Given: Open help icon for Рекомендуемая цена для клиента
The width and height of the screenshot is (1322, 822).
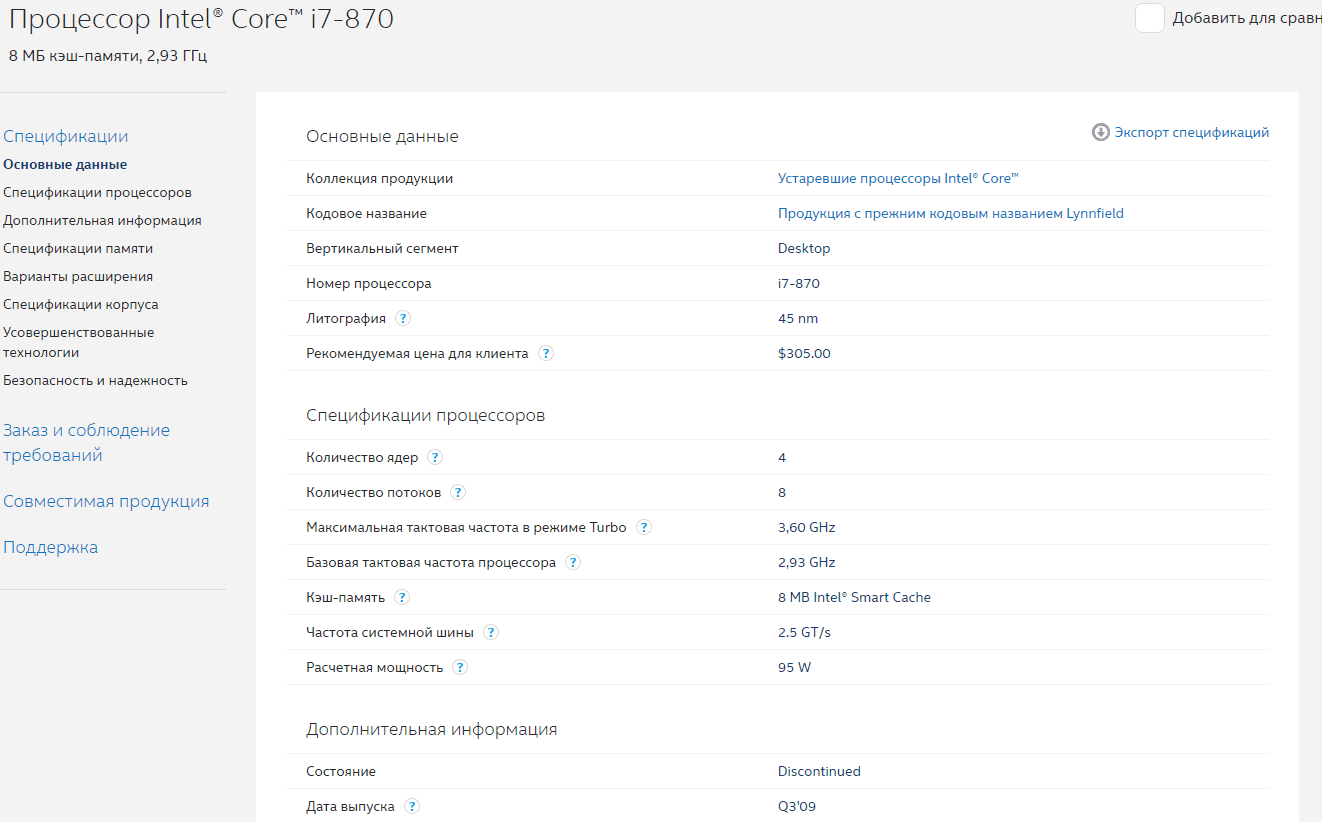Looking at the screenshot, I should click(x=546, y=353).
